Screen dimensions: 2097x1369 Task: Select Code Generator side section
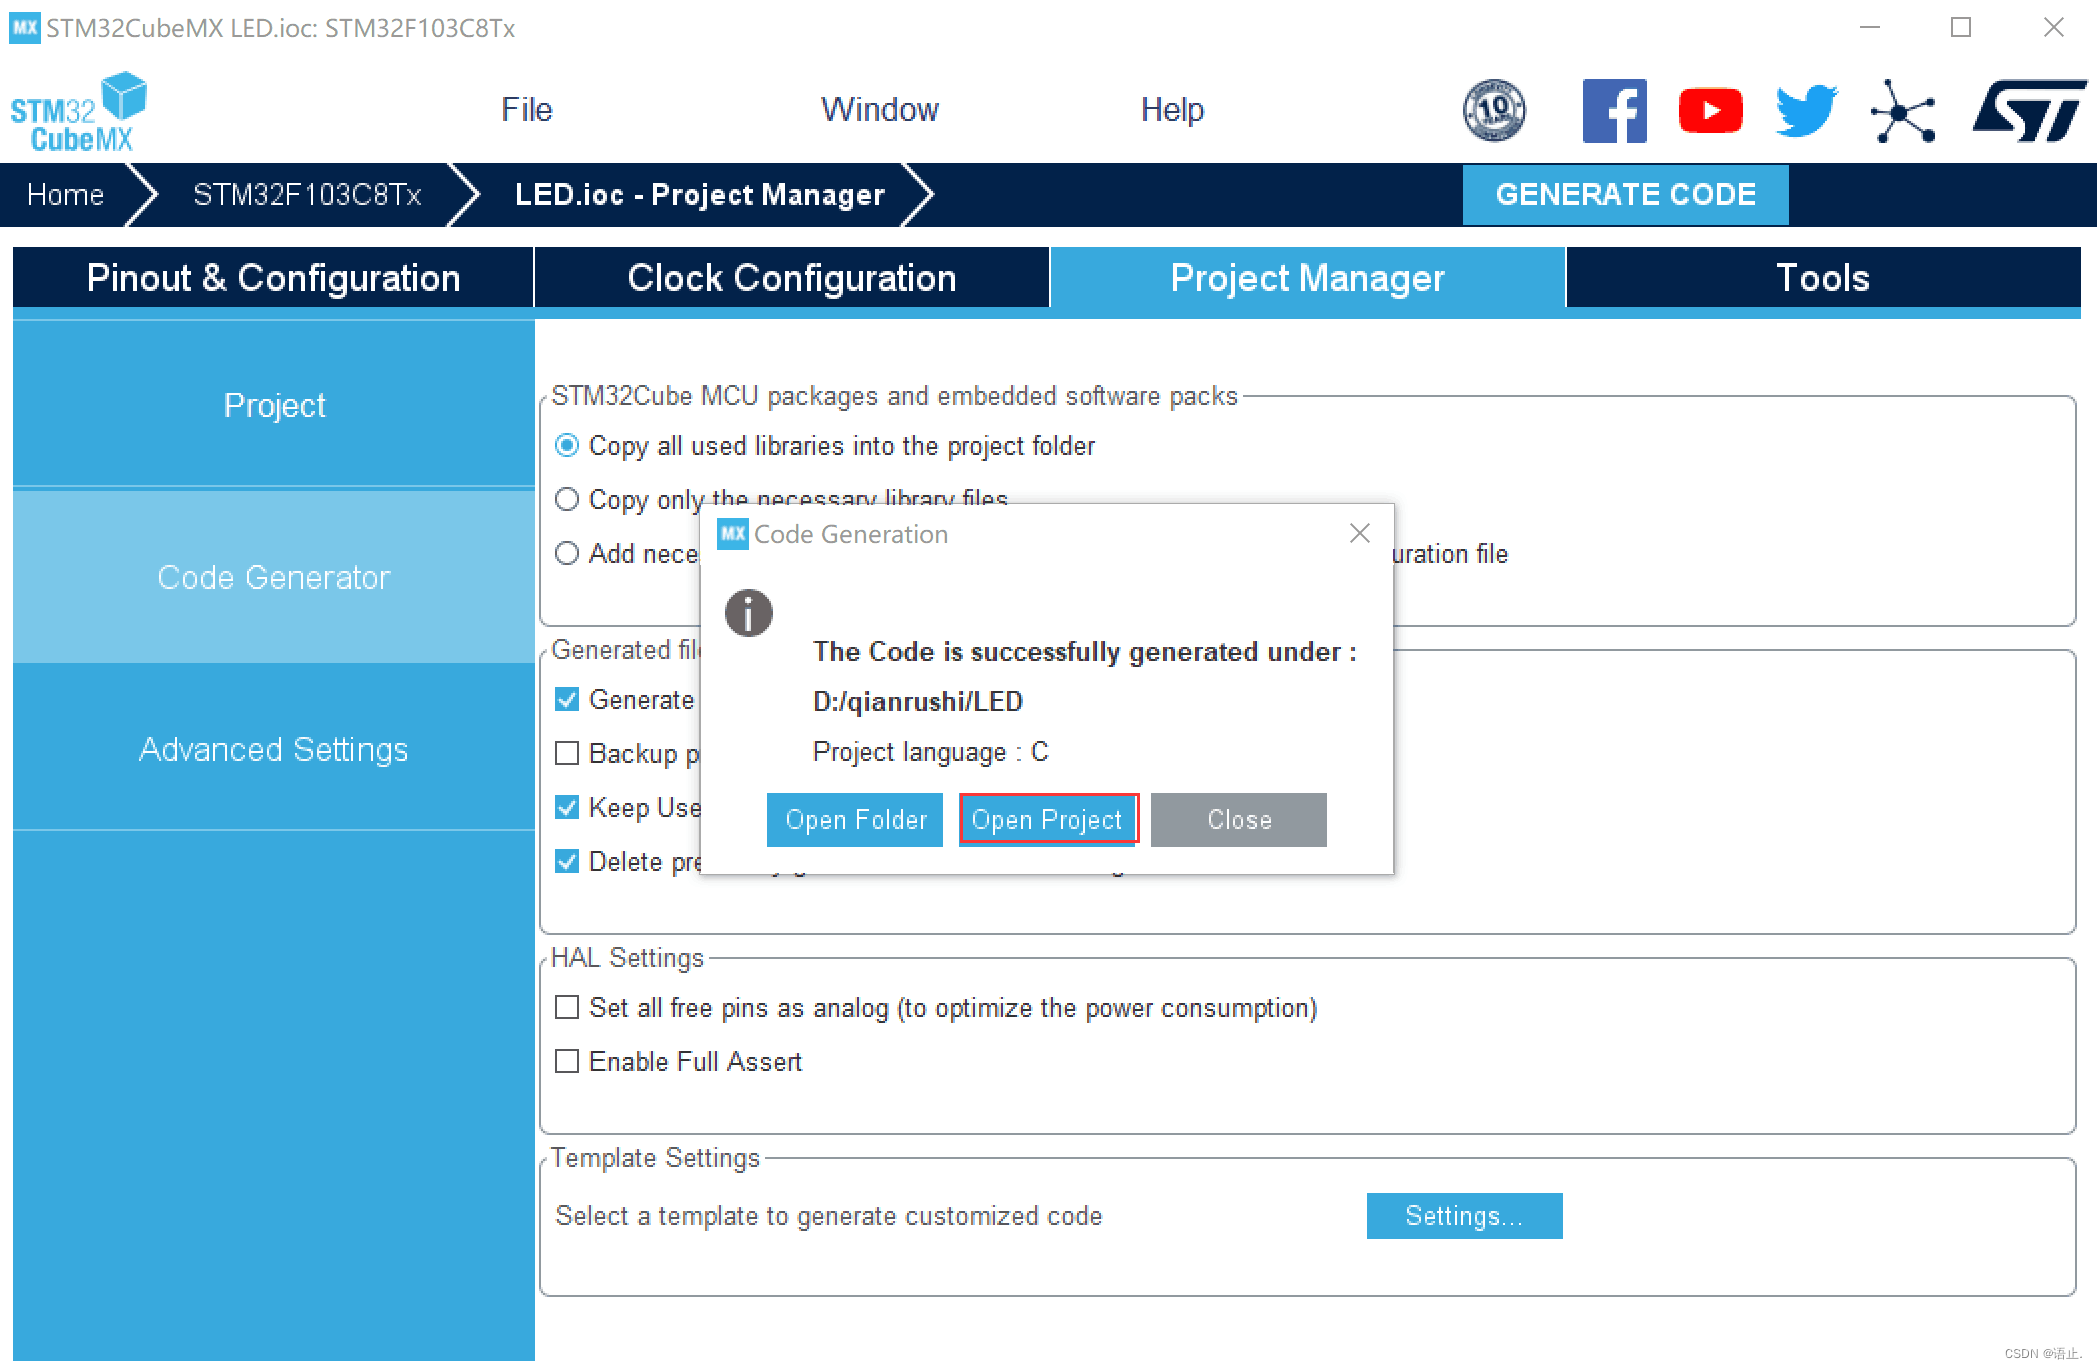(x=274, y=577)
